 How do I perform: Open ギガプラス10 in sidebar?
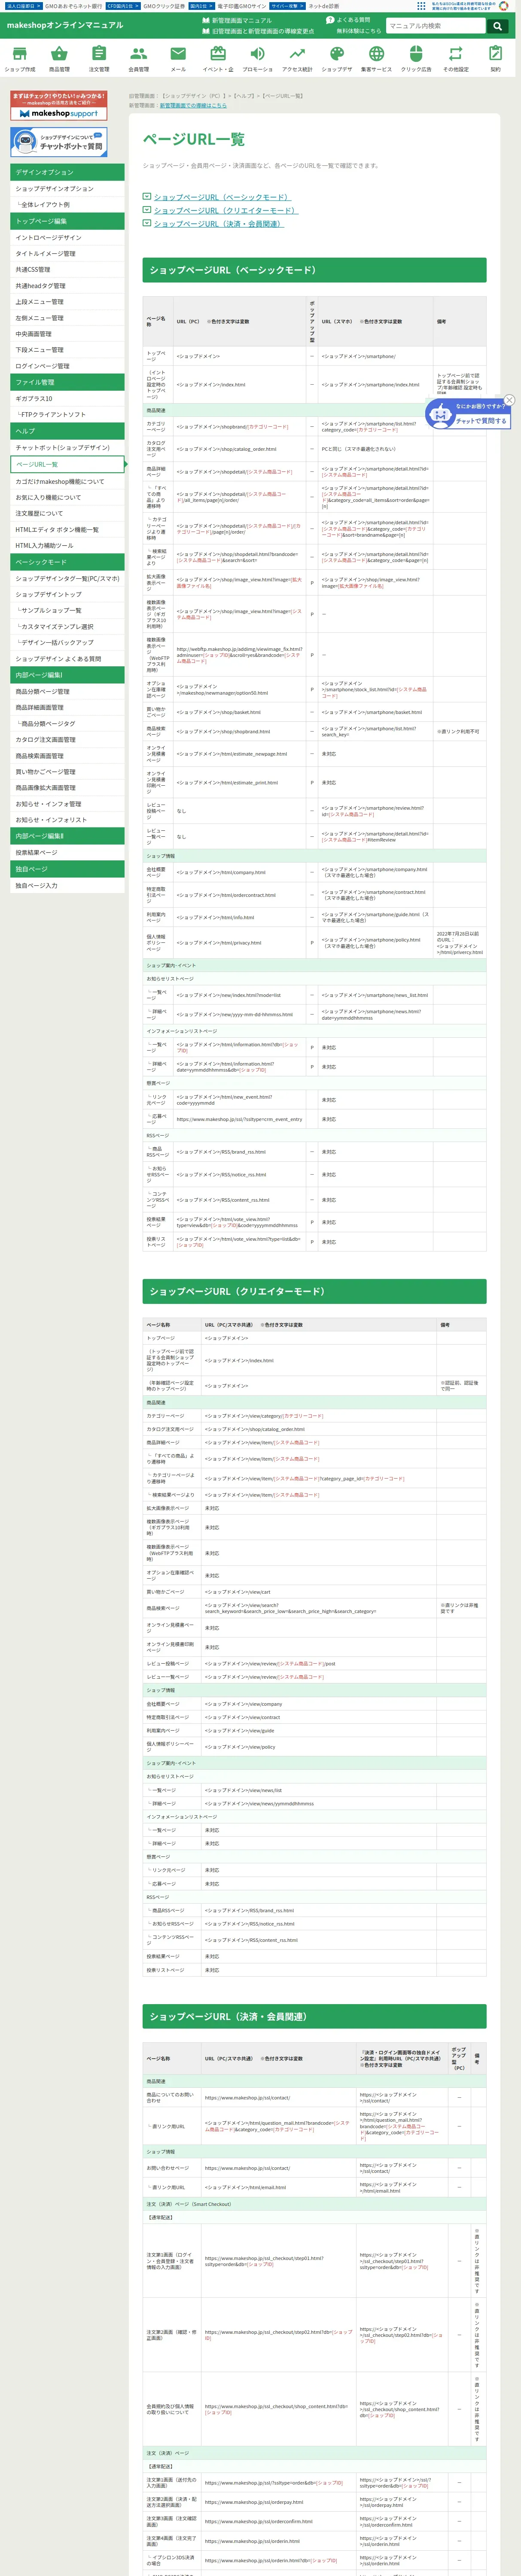pyautogui.click(x=67, y=398)
